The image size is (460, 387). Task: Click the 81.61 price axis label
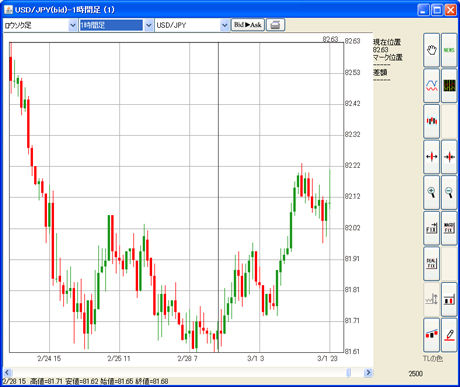click(x=352, y=351)
